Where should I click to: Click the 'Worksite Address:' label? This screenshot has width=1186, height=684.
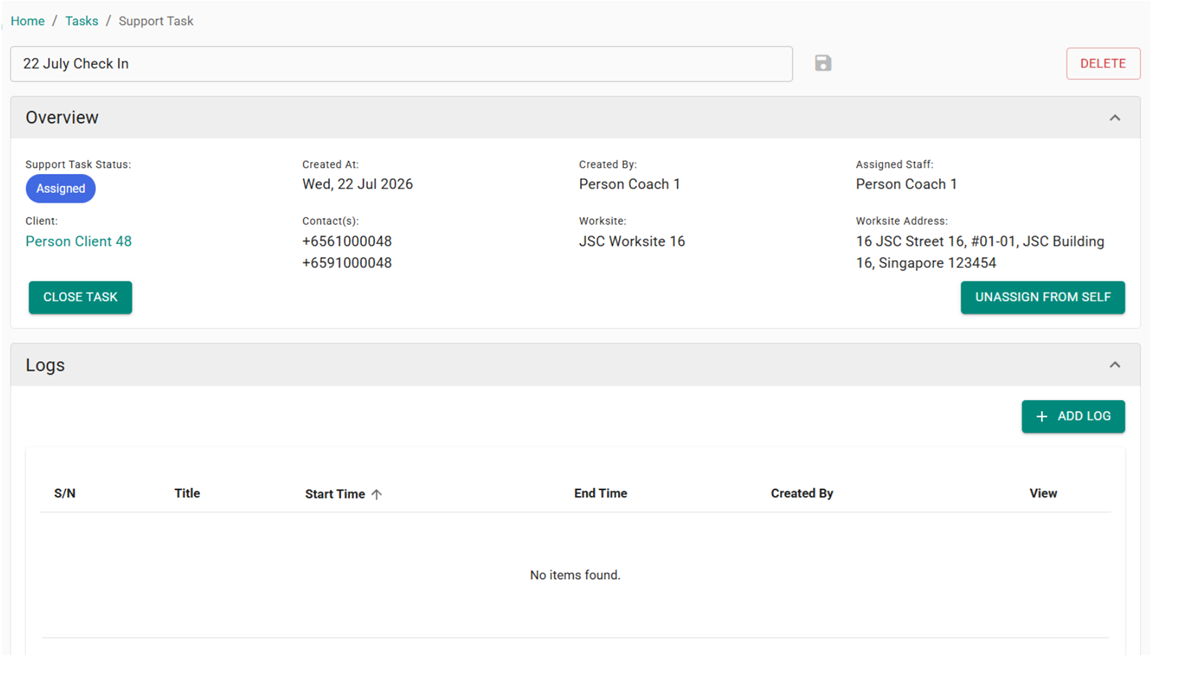[x=902, y=221]
